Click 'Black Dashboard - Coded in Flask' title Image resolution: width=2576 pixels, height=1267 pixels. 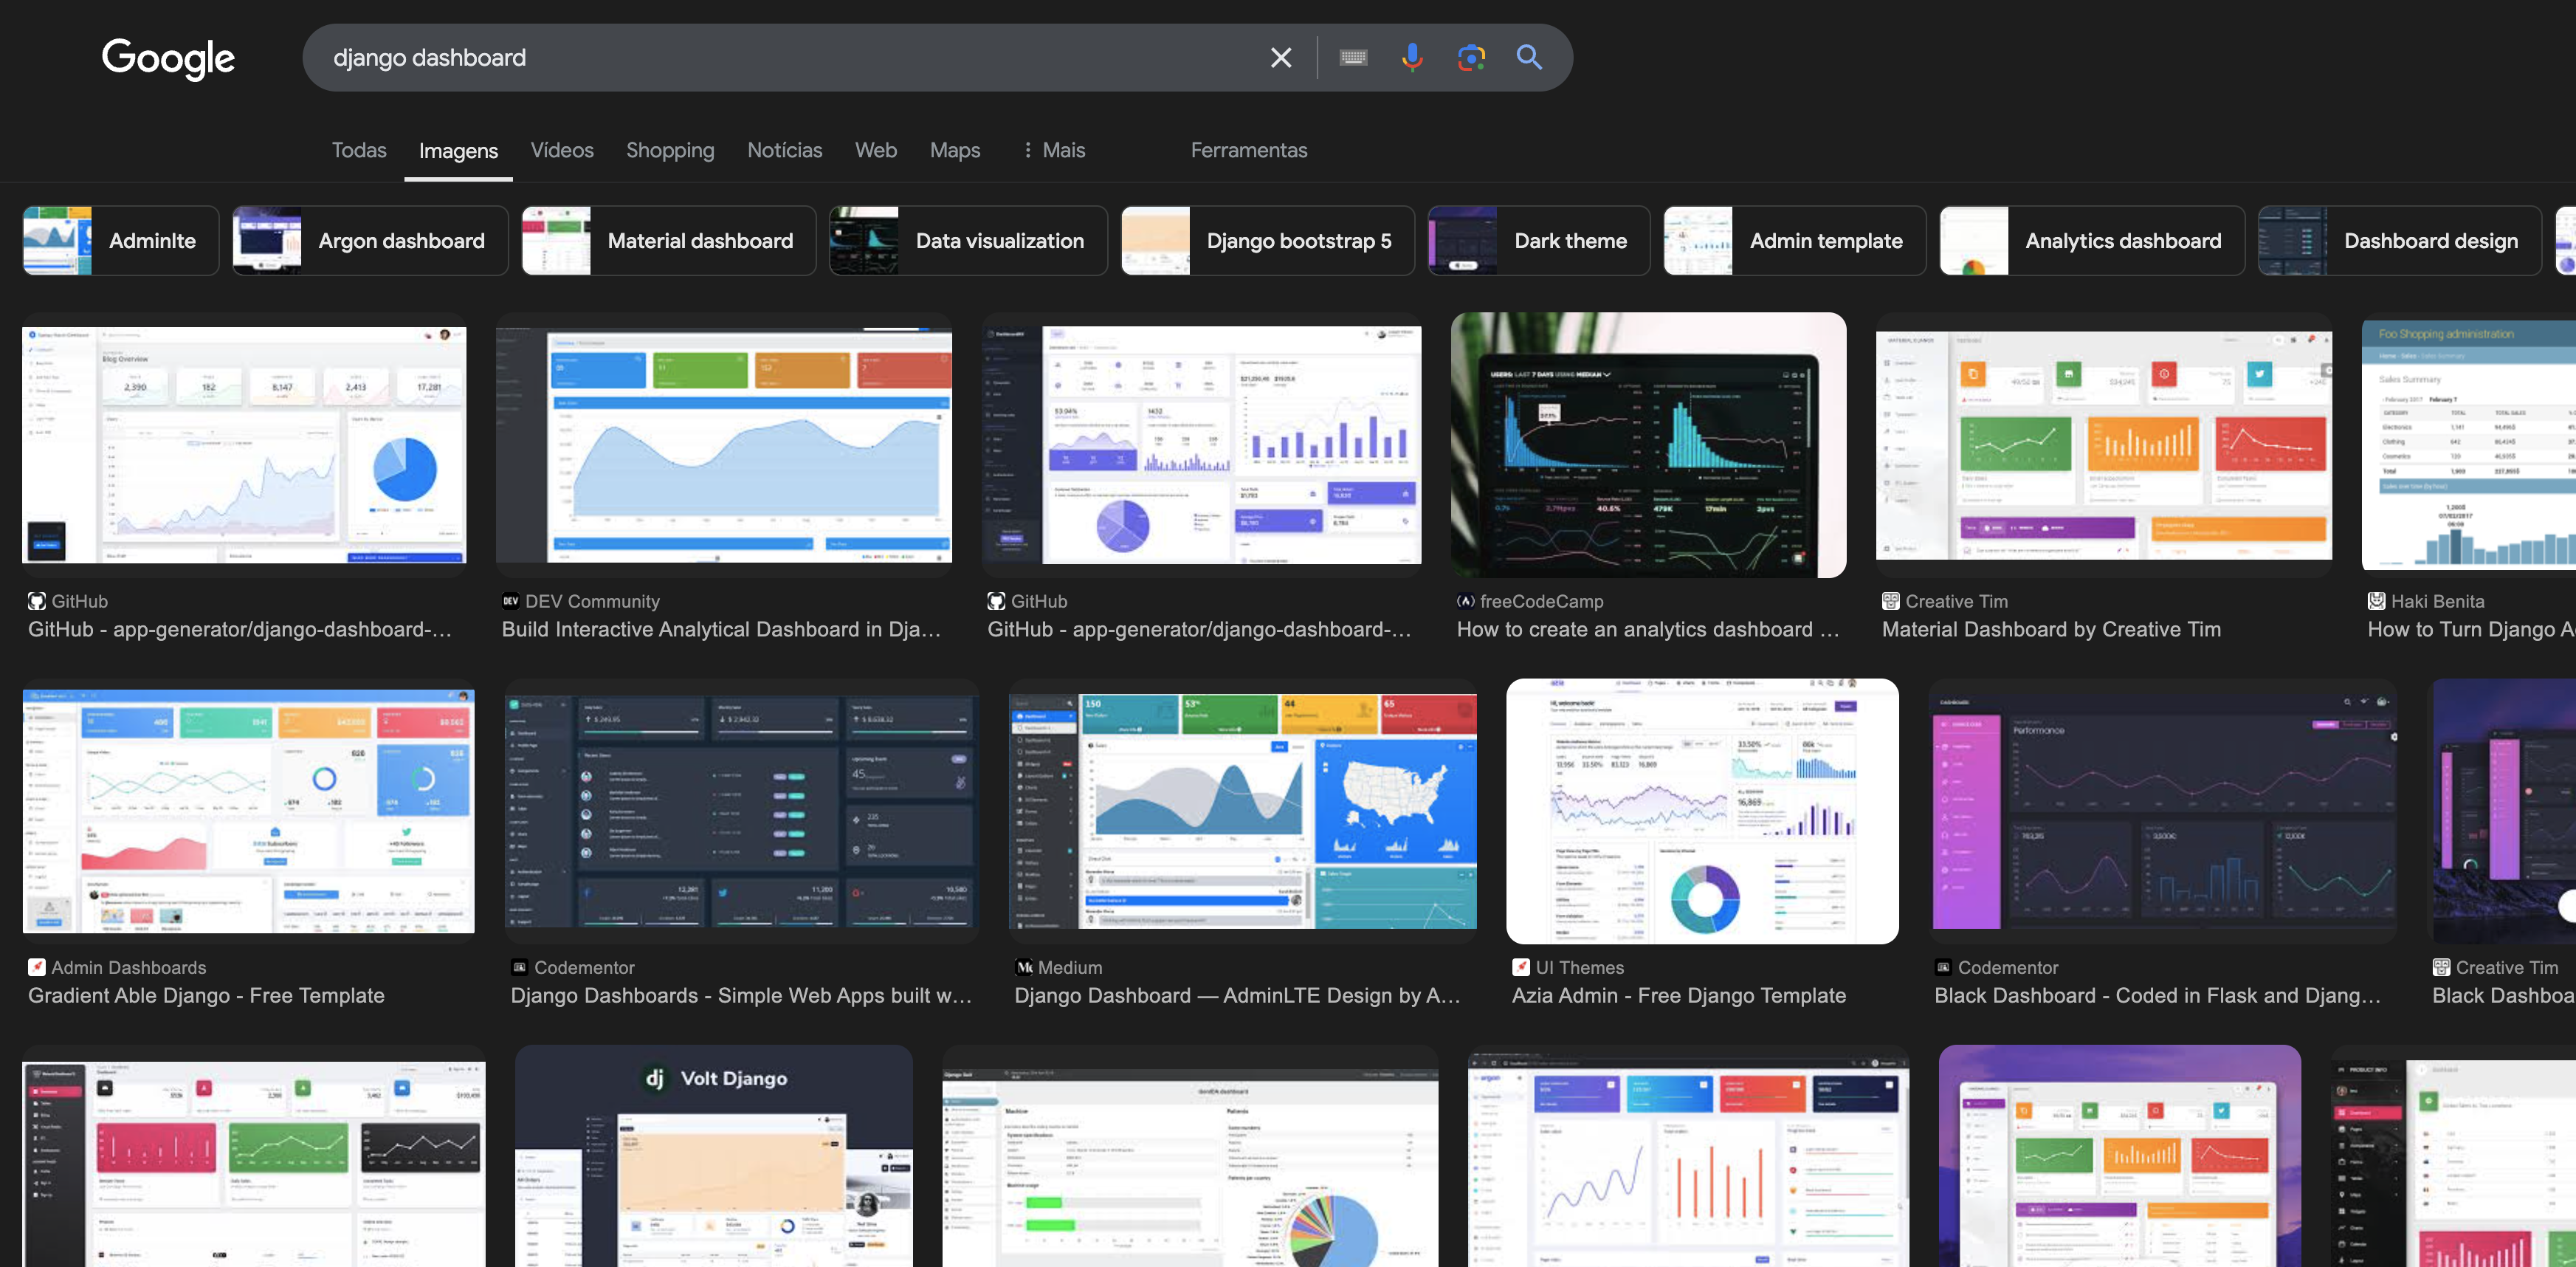point(2157,996)
